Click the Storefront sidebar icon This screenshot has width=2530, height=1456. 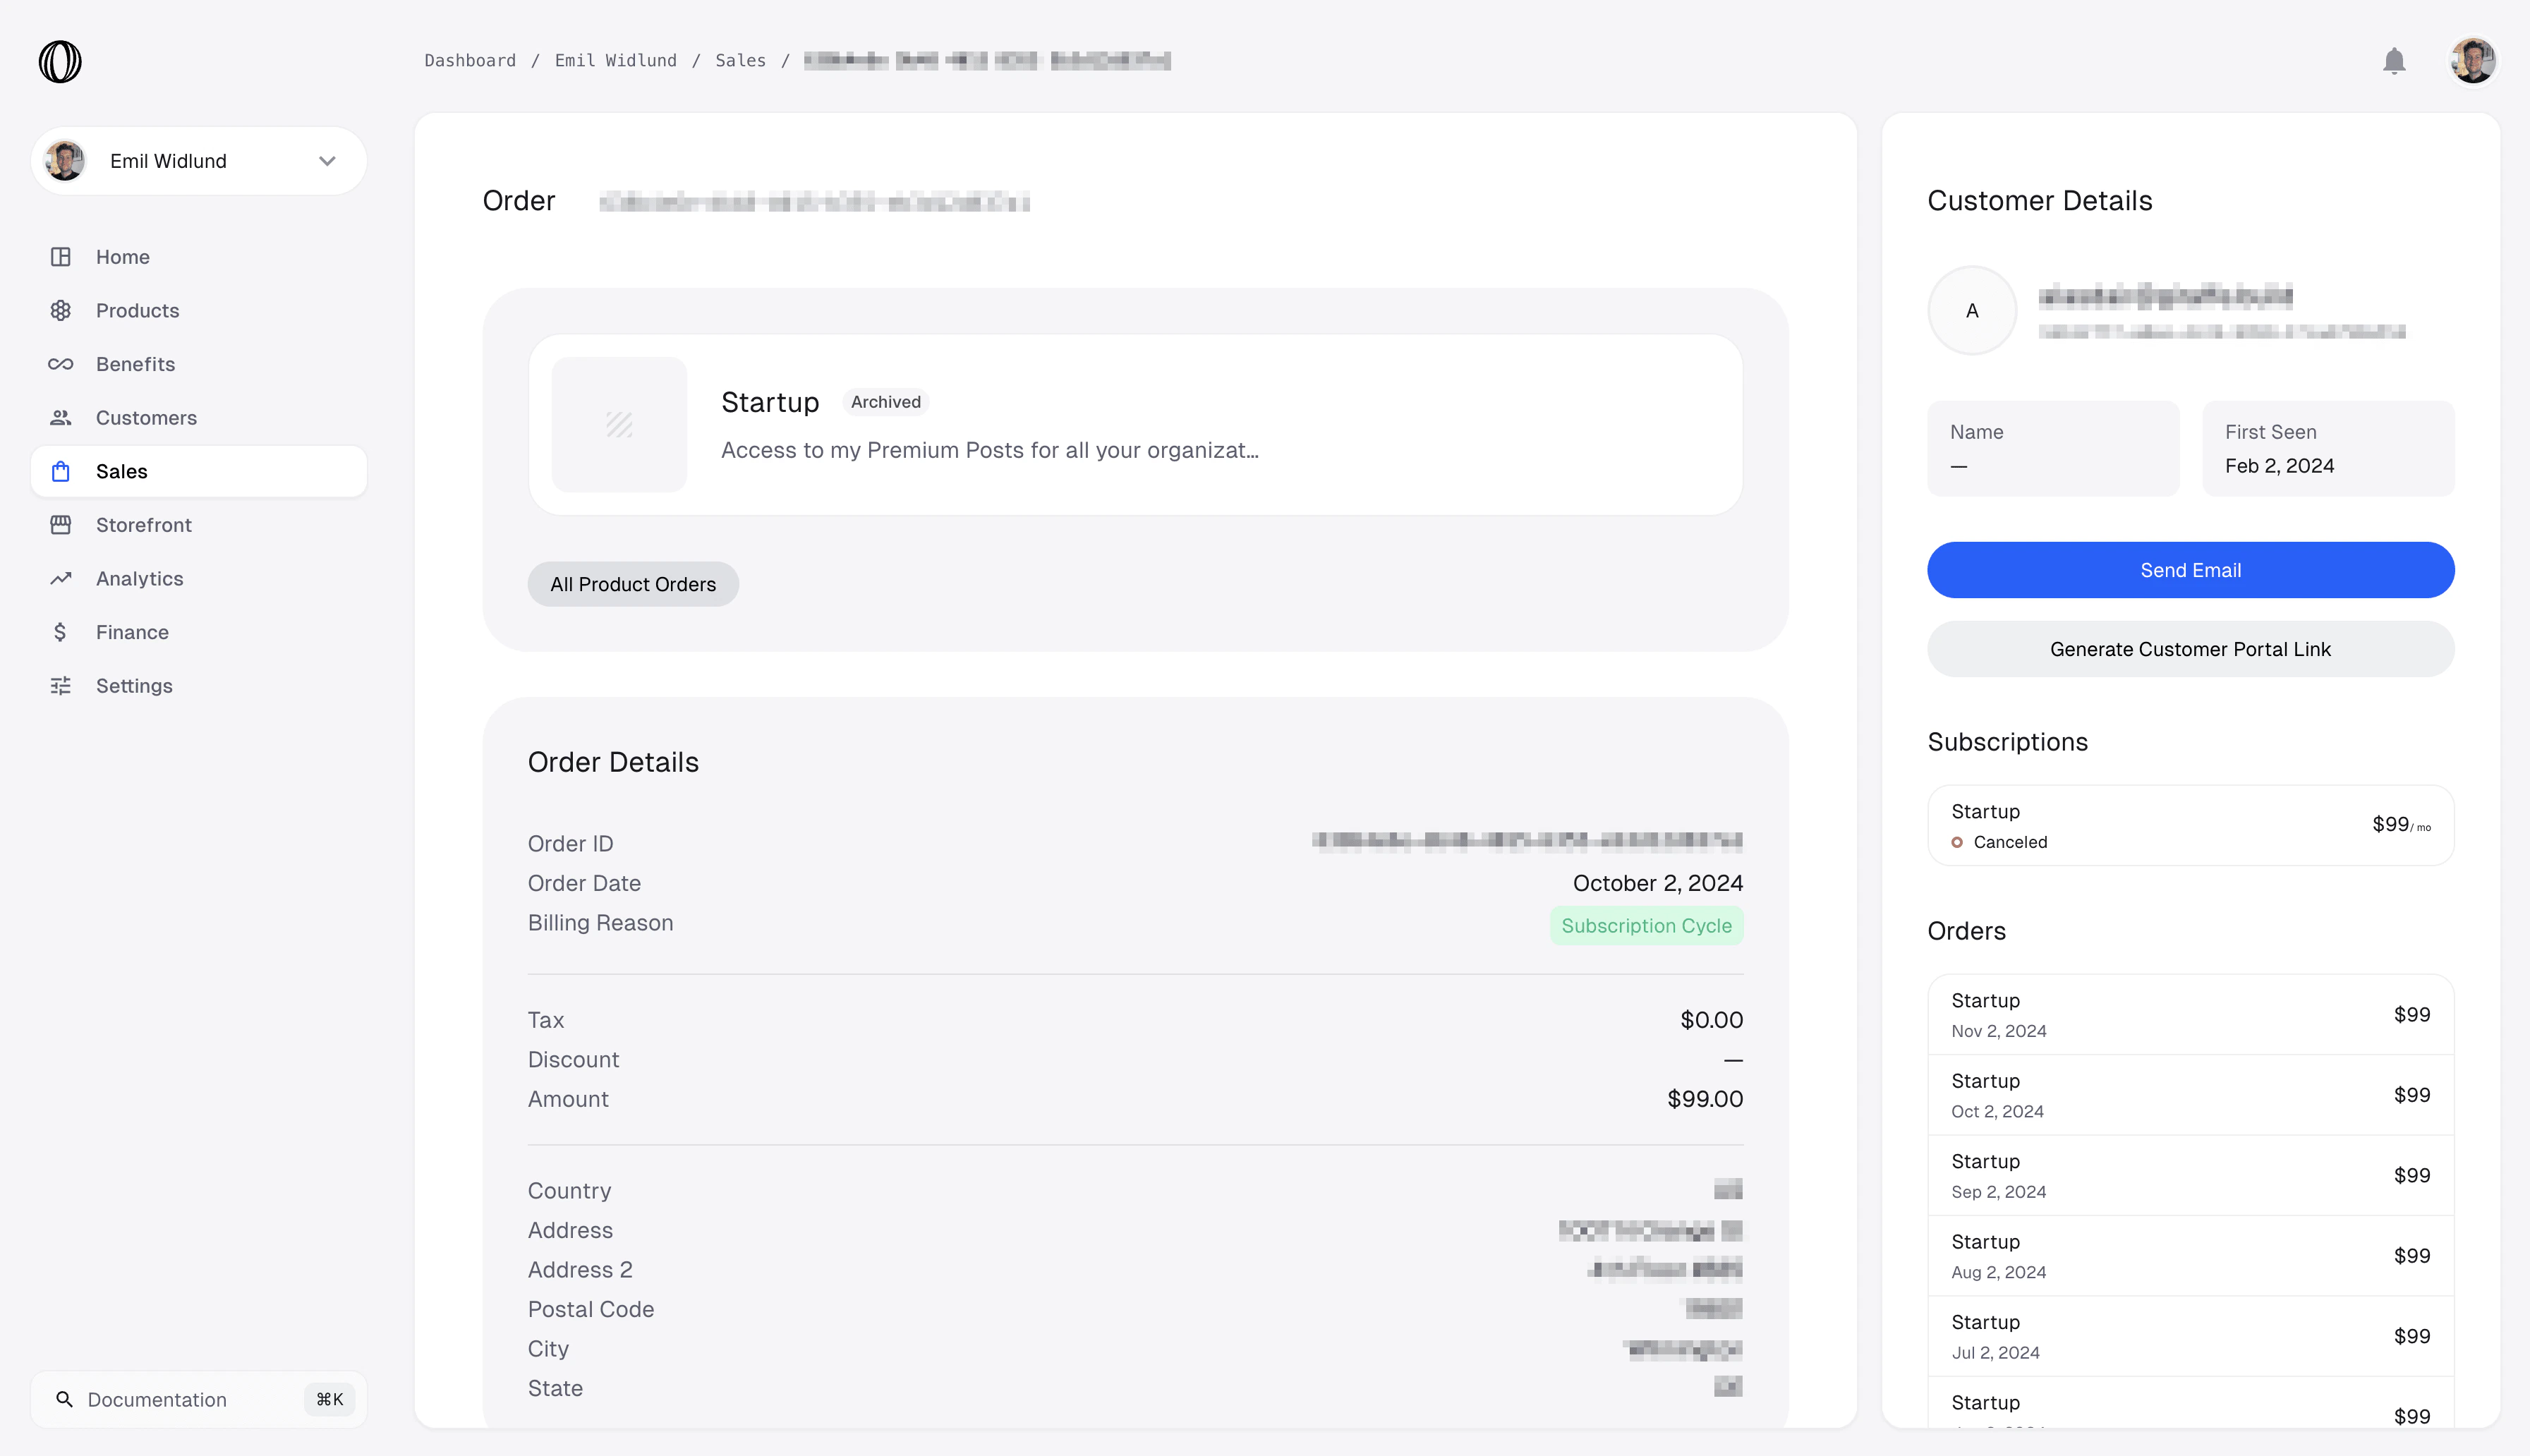coord(61,525)
